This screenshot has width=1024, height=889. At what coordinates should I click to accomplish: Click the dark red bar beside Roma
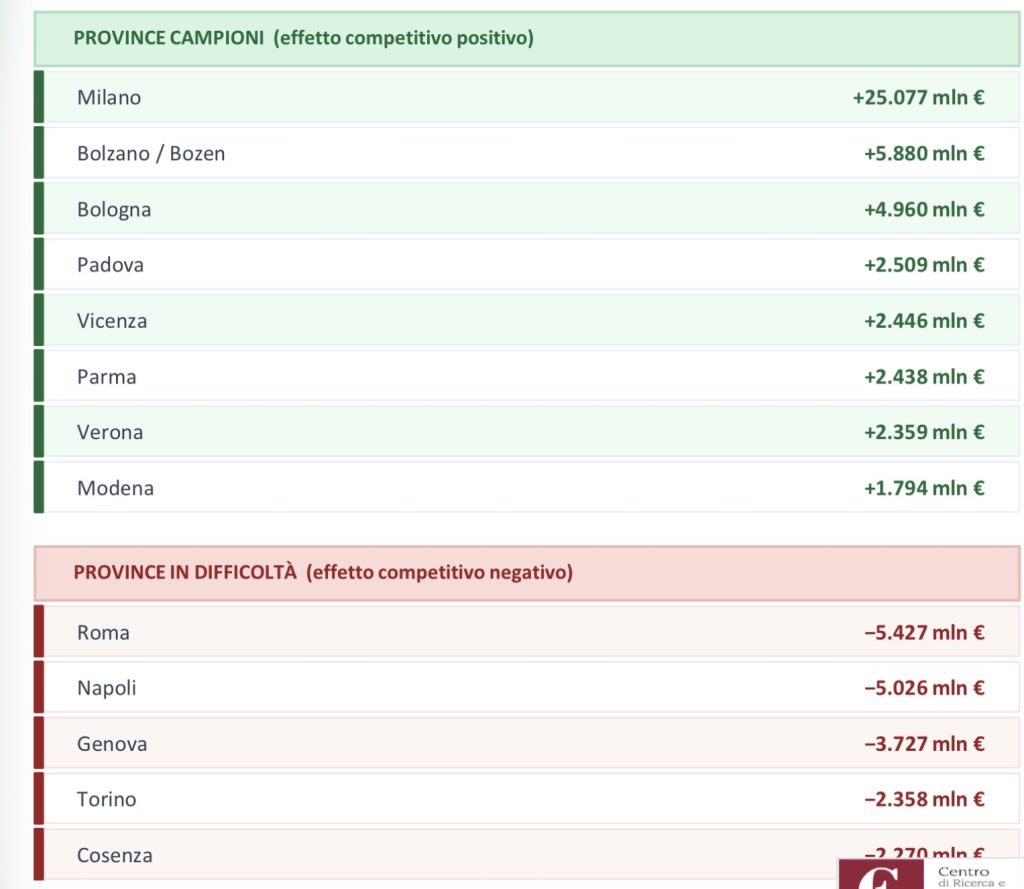coord(39,631)
